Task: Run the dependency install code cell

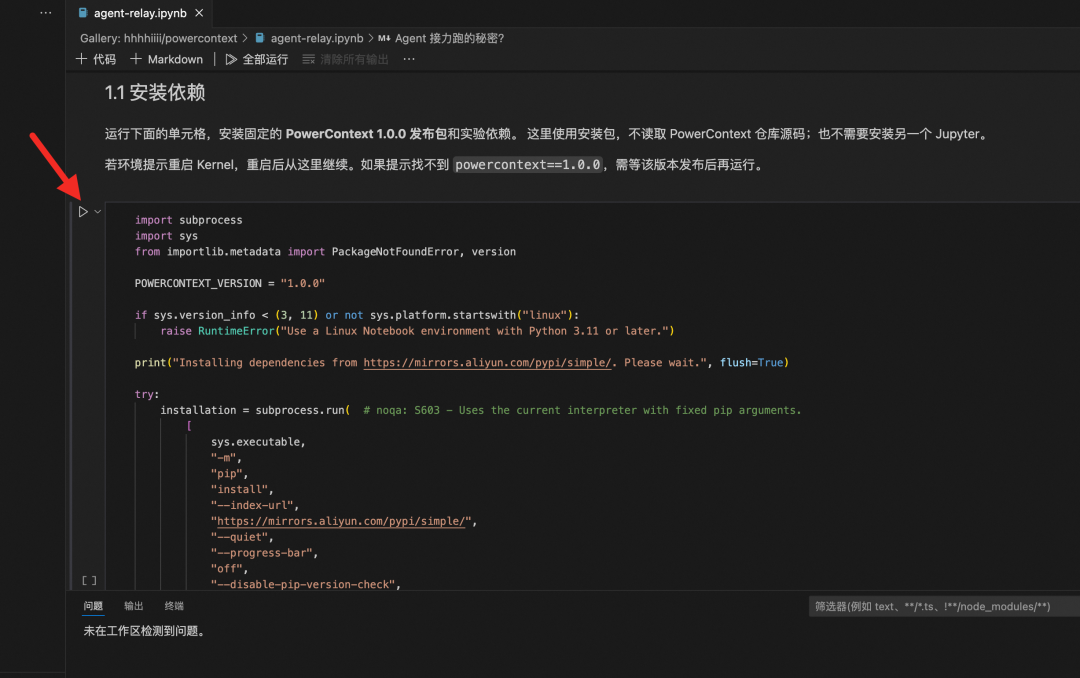Action: coord(83,212)
